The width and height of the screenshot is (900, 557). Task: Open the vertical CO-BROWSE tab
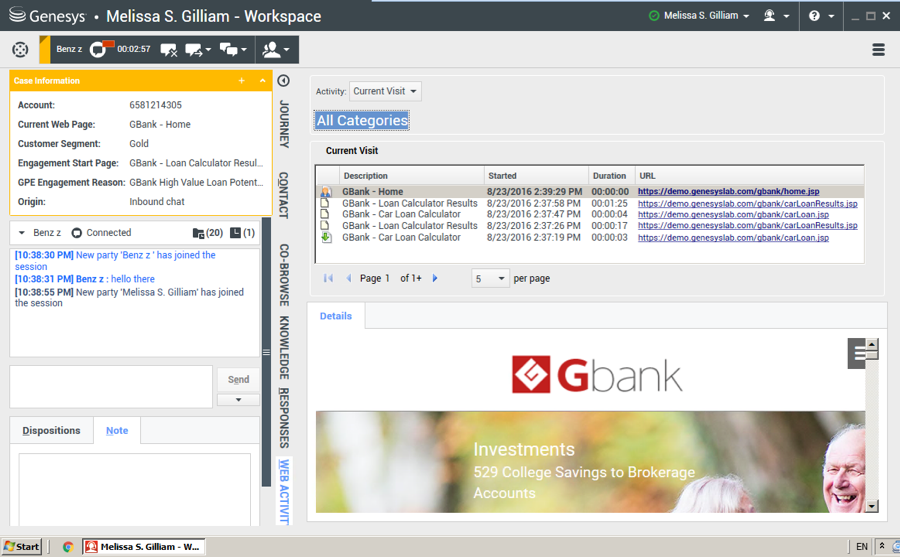(284, 274)
